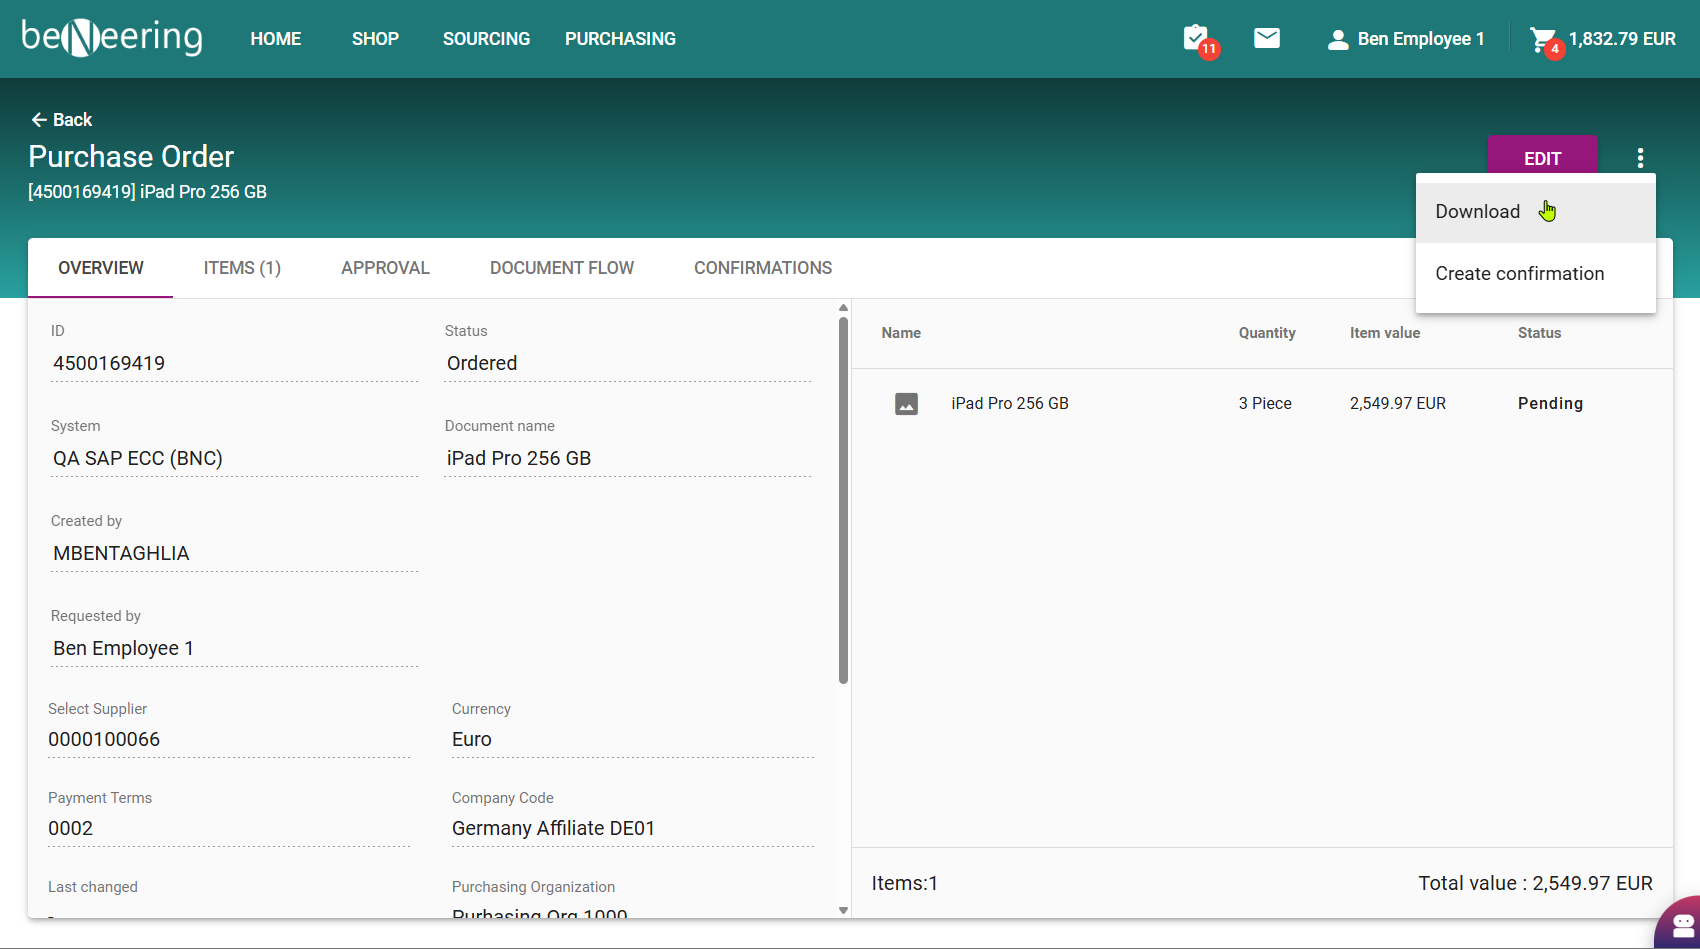Choose Create confirmation menu entry
Image resolution: width=1700 pixels, height=949 pixels.
click(1519, 274)
